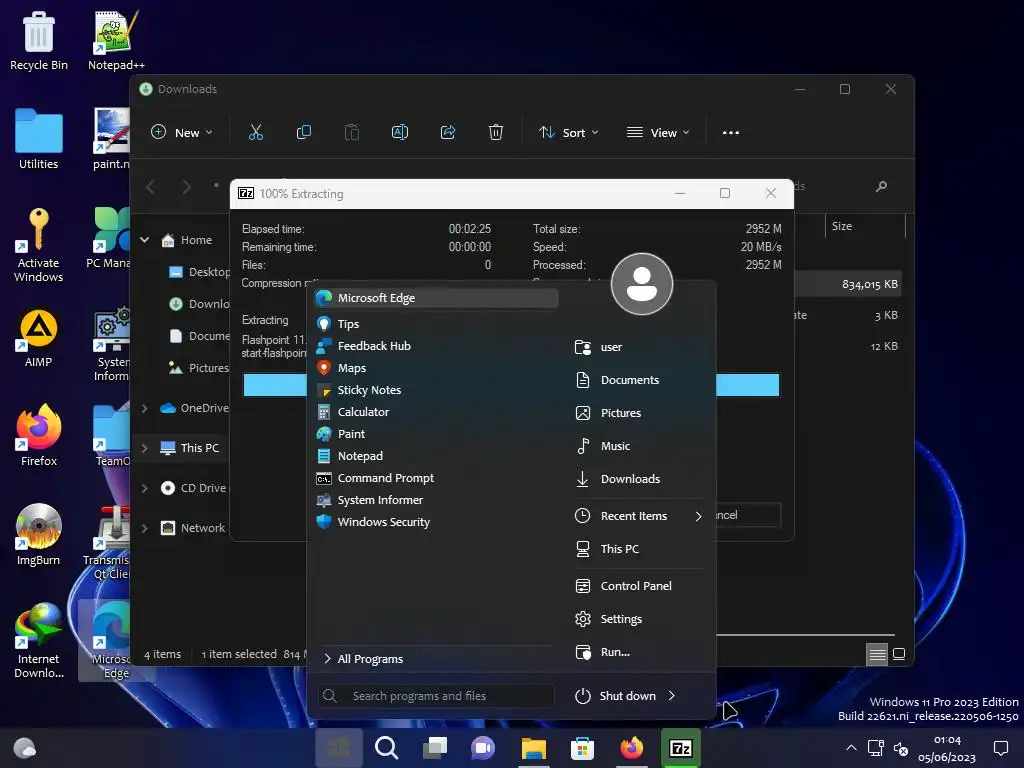Click the extraction progress bar
This screenshot has height=768, width=1024.
coord(511,385)
